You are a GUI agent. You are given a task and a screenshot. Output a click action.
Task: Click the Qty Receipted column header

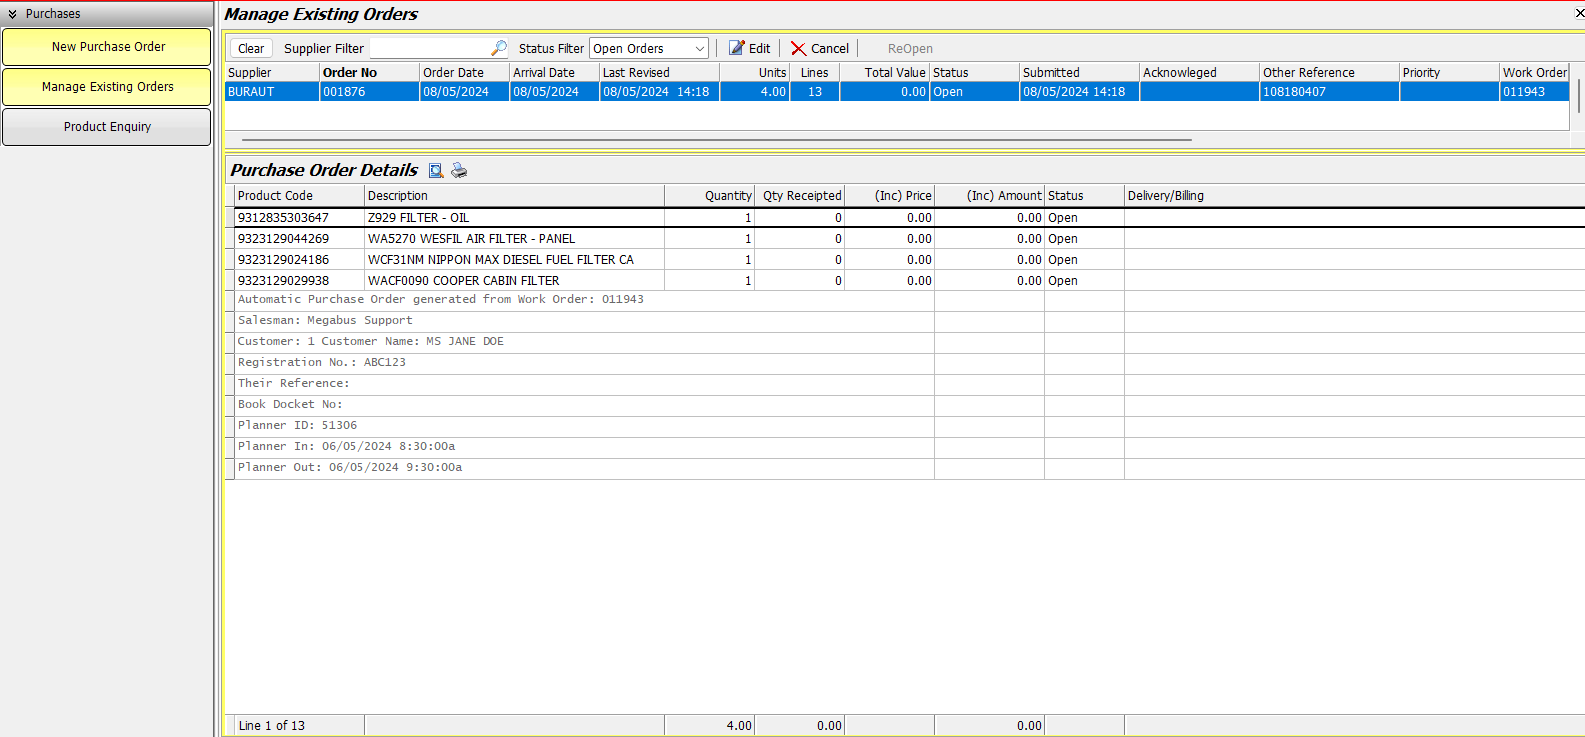point(799,196)
